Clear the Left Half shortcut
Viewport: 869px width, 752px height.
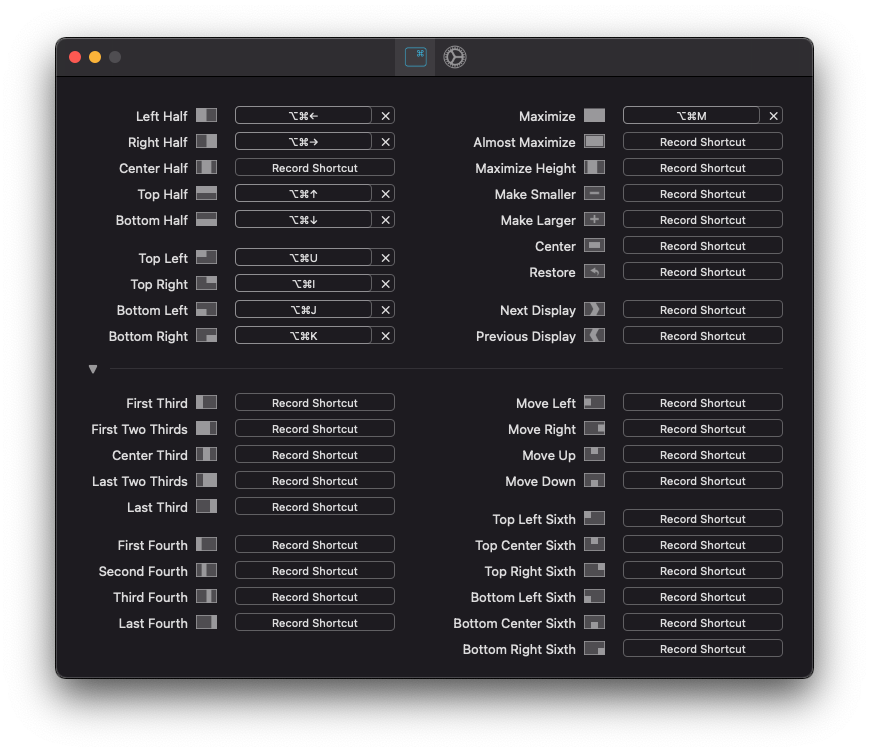[x=385, y=116]
